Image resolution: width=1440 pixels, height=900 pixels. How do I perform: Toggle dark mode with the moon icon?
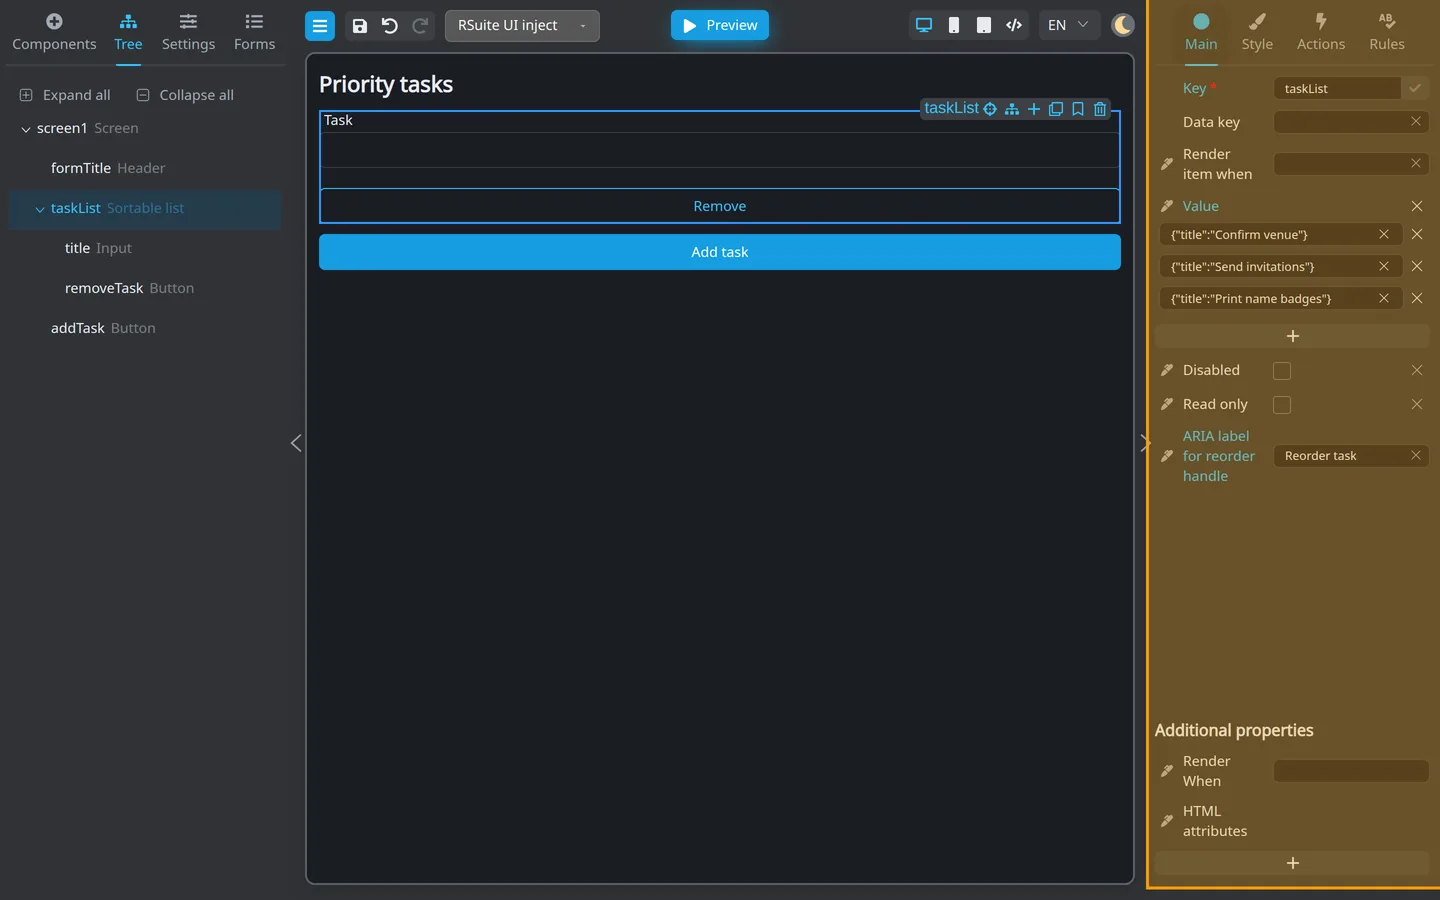coord(1123,25)
